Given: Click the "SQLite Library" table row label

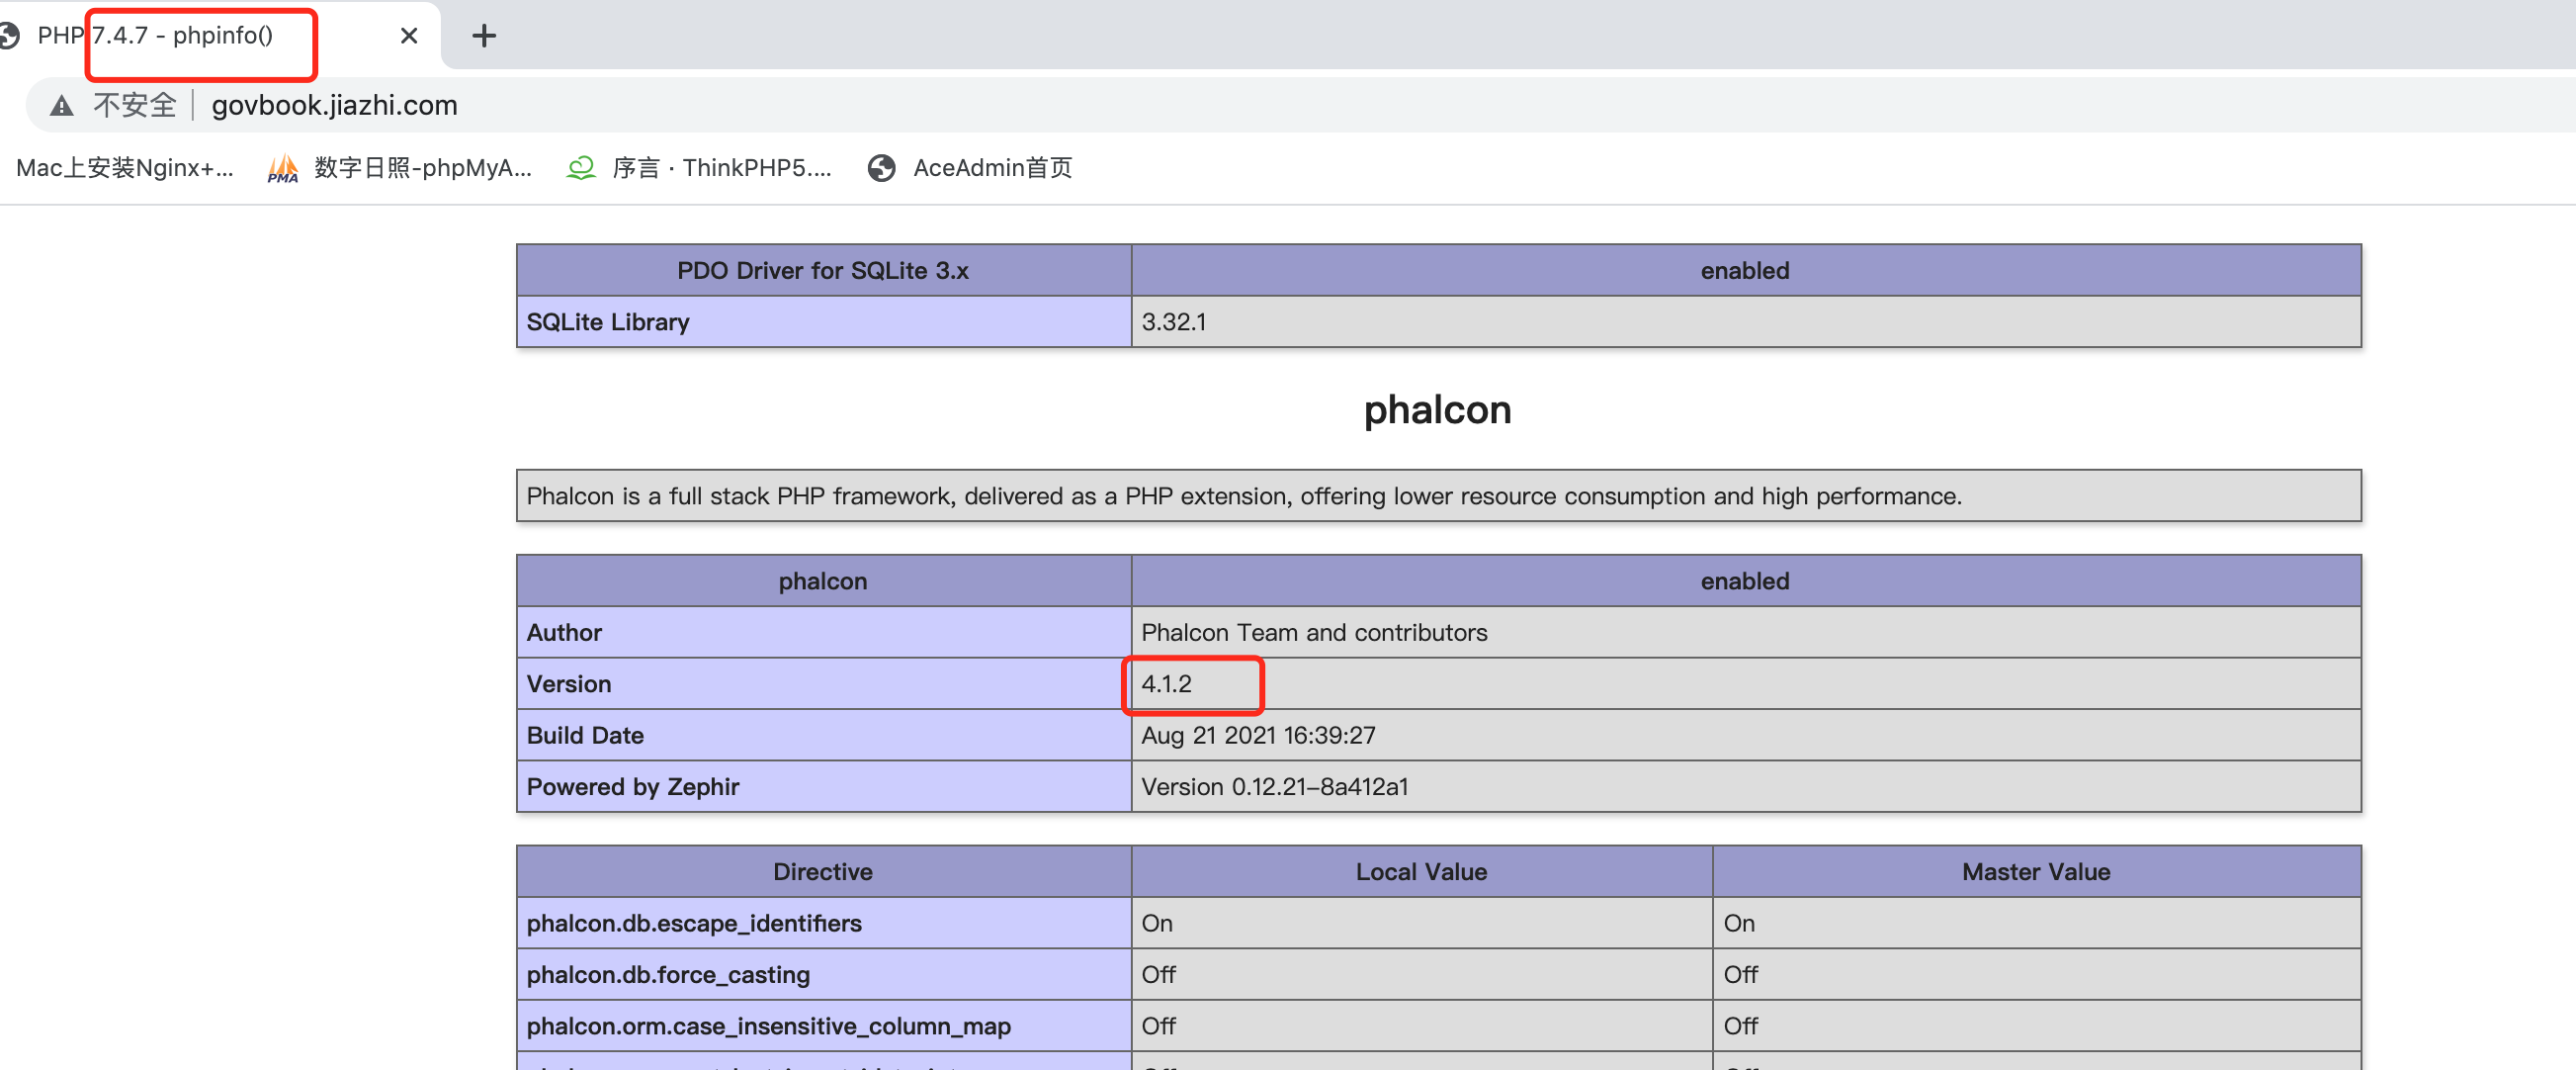Looking at the screenshot, I should pos(607,322).
